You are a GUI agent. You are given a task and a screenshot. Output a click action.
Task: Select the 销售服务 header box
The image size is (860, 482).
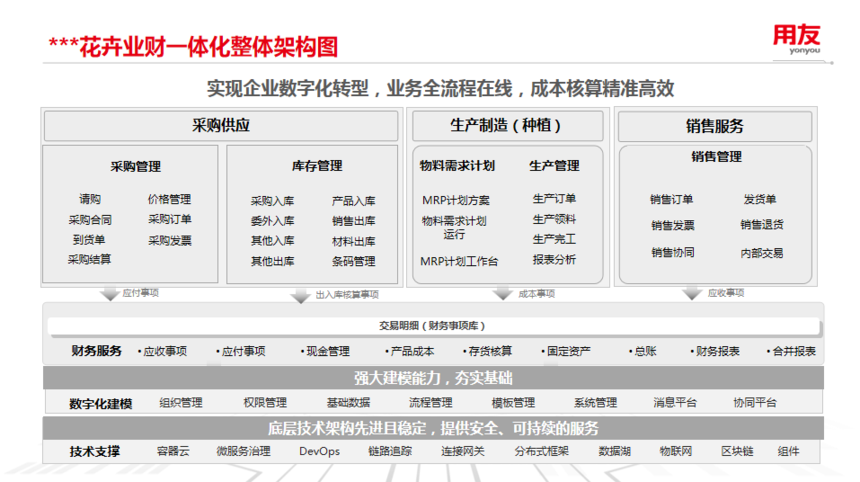coord(715,127)
